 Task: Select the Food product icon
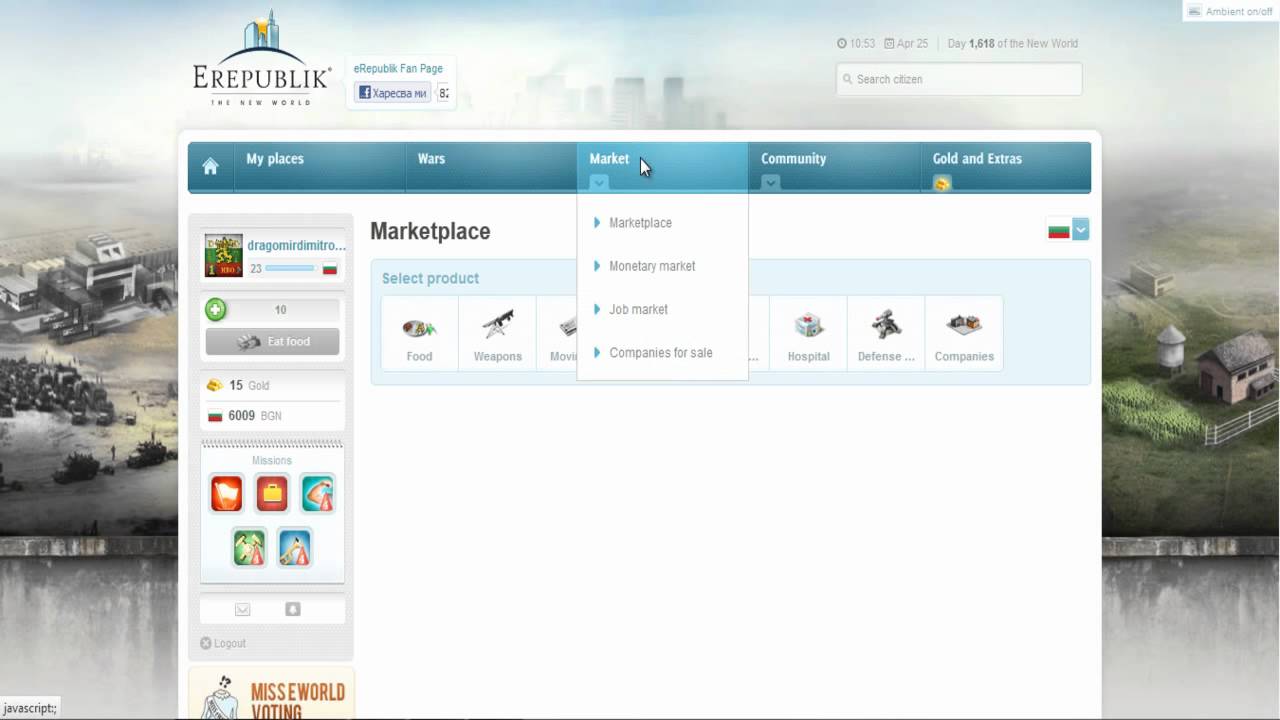(419, 334)
